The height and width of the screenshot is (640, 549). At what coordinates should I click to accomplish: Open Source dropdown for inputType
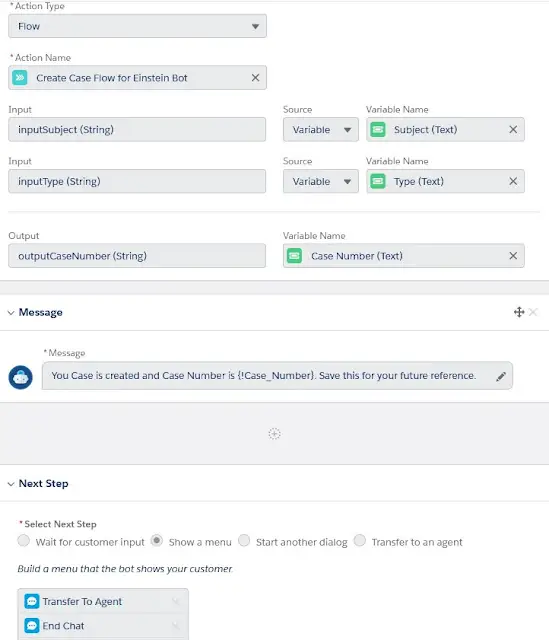pos(321,181)
